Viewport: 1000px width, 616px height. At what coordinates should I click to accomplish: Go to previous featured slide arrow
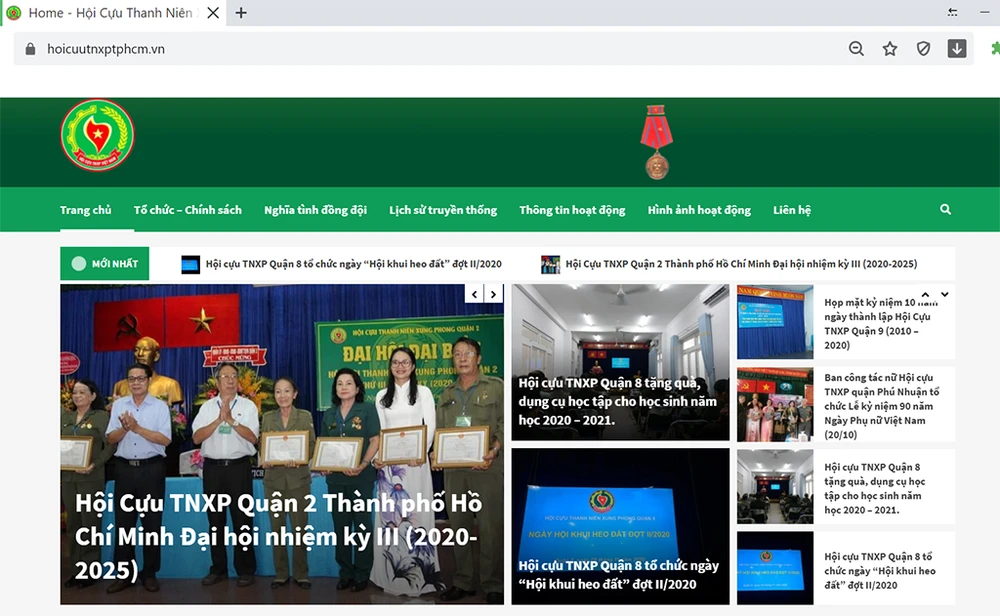coord(475,294)
